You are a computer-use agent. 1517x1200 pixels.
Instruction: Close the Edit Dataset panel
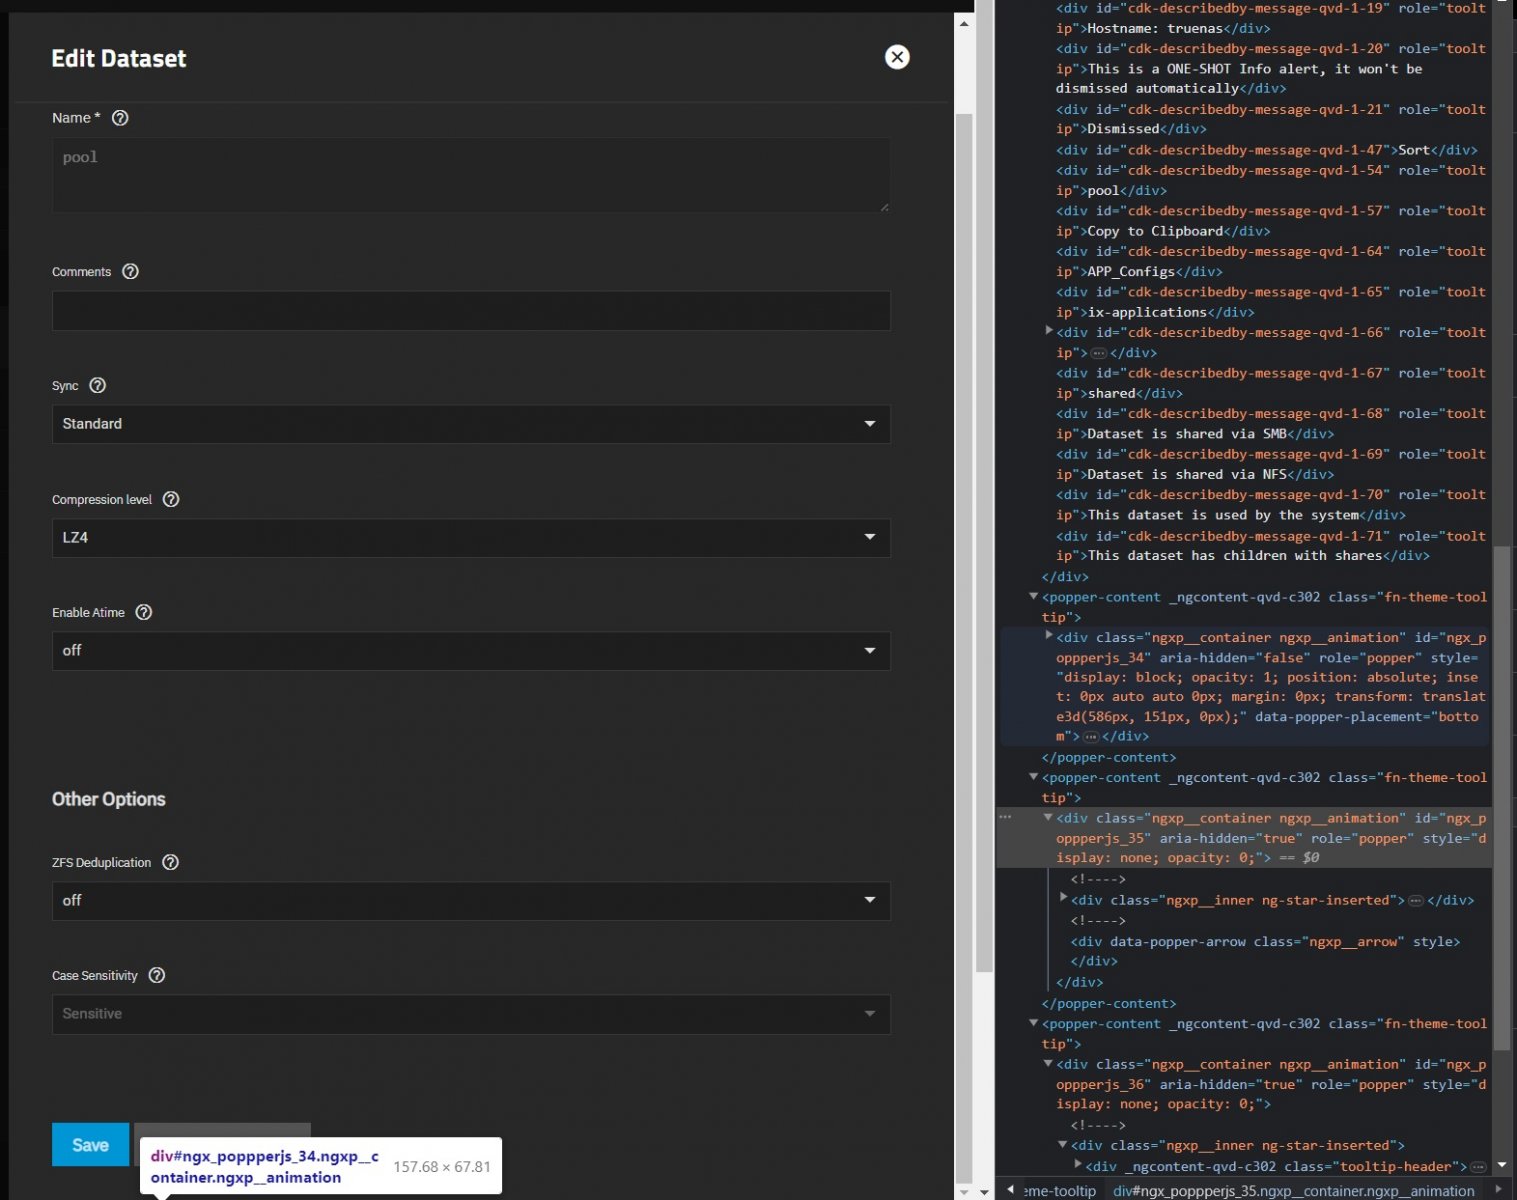(x=897, y=57)
